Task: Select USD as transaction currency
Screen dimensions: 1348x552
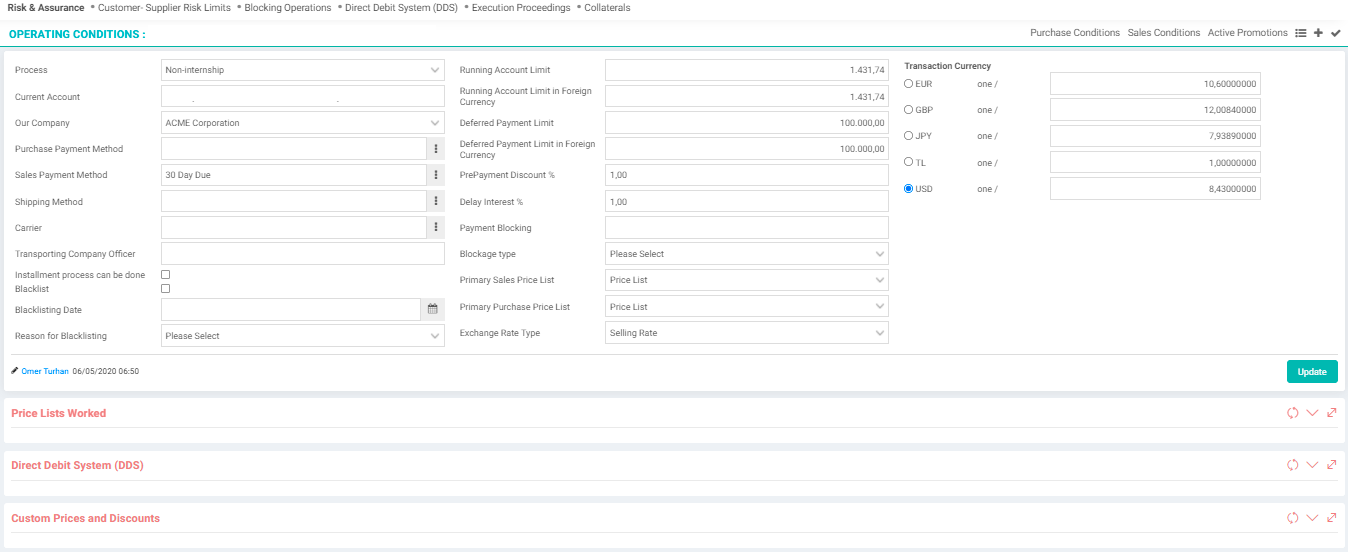Action: [x=908, y=188]
